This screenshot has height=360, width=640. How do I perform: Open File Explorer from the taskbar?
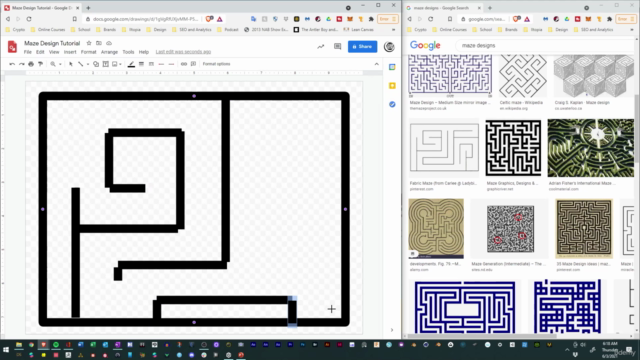click(x=19, y=345)
